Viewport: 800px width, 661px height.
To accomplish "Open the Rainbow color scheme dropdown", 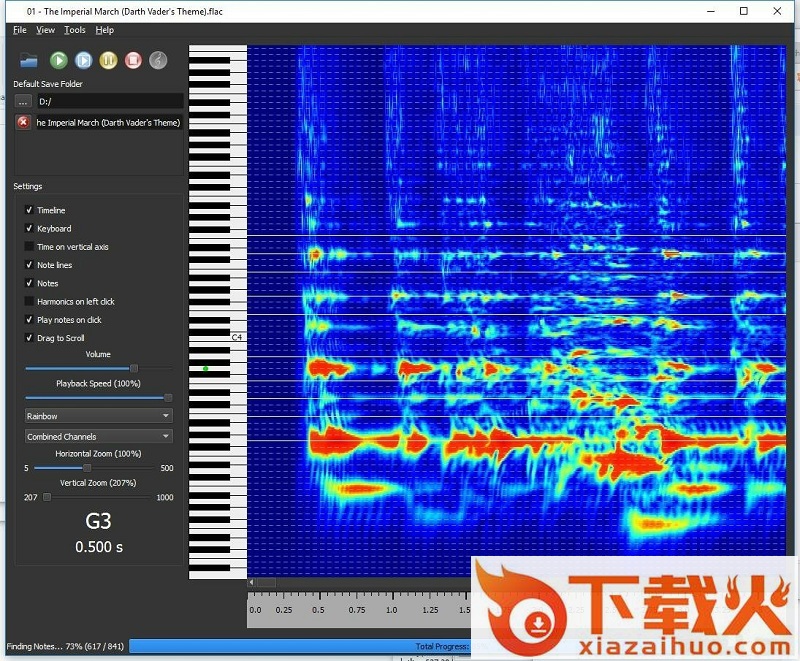I will click(98, 416).
